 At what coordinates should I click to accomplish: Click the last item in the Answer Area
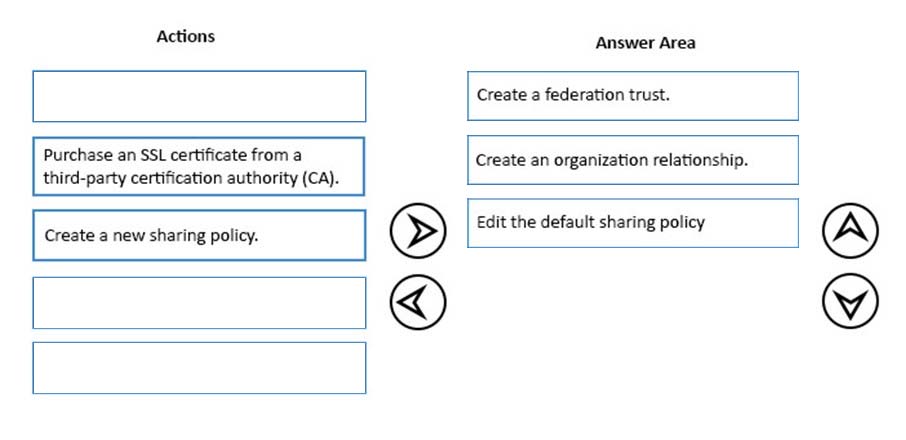point(633,223)
